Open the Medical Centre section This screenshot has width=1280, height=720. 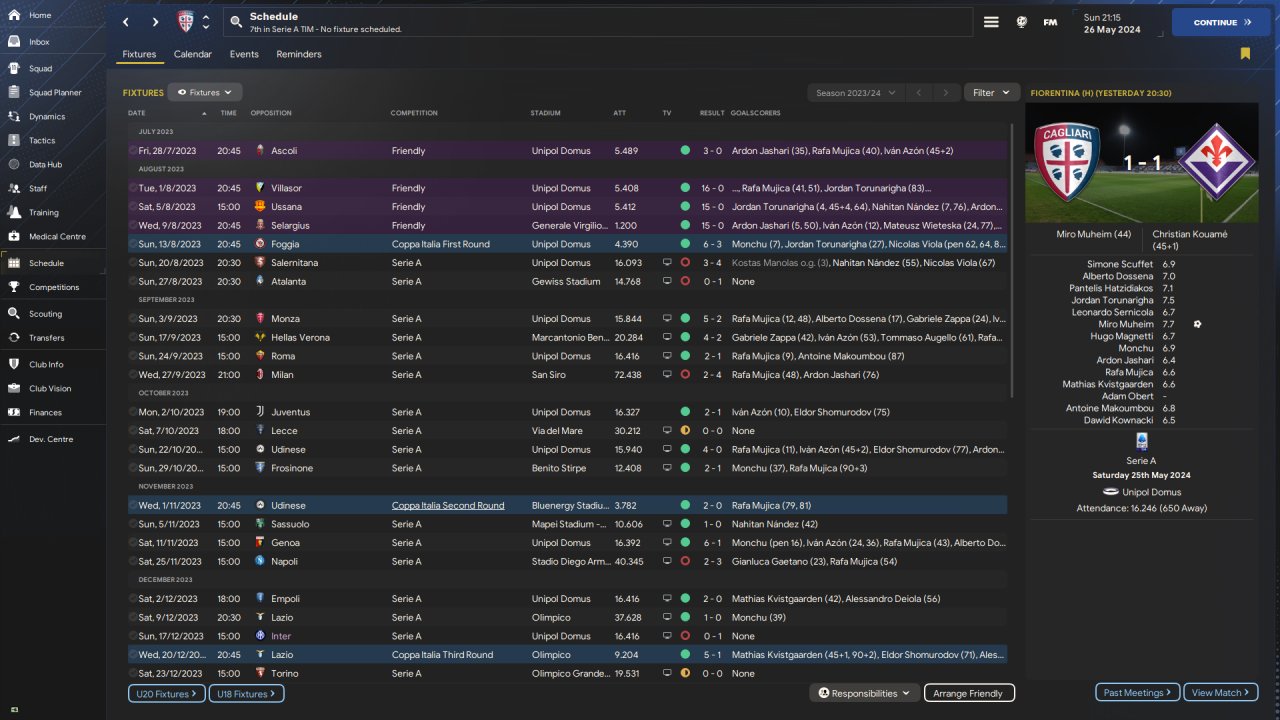click(x=56, y=237)
